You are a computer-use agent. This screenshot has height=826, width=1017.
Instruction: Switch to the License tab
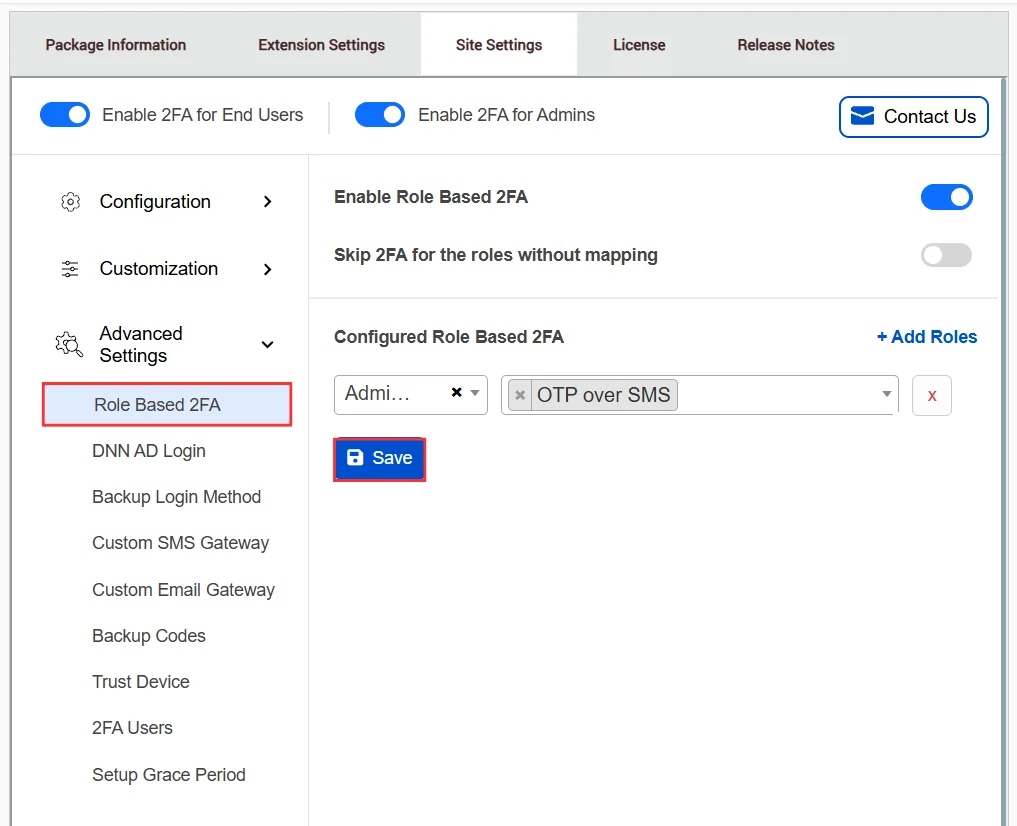639,44
